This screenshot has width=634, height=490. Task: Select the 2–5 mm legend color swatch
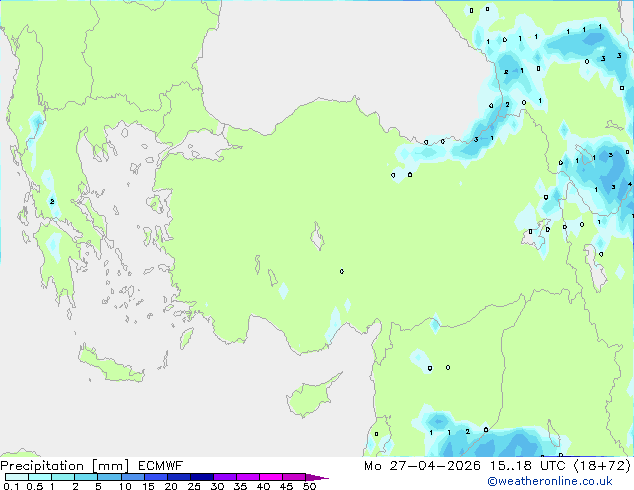coord(86,477)
